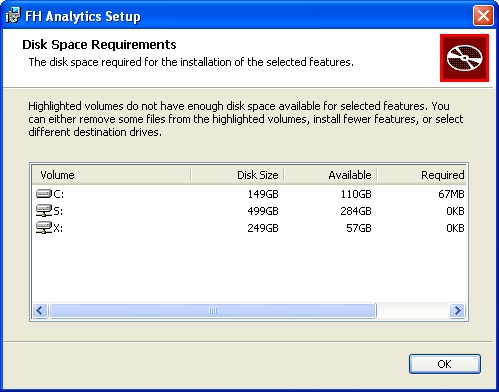The image size is (499, 392).
Task: Click the OK button
Action: tap(445, 364)
